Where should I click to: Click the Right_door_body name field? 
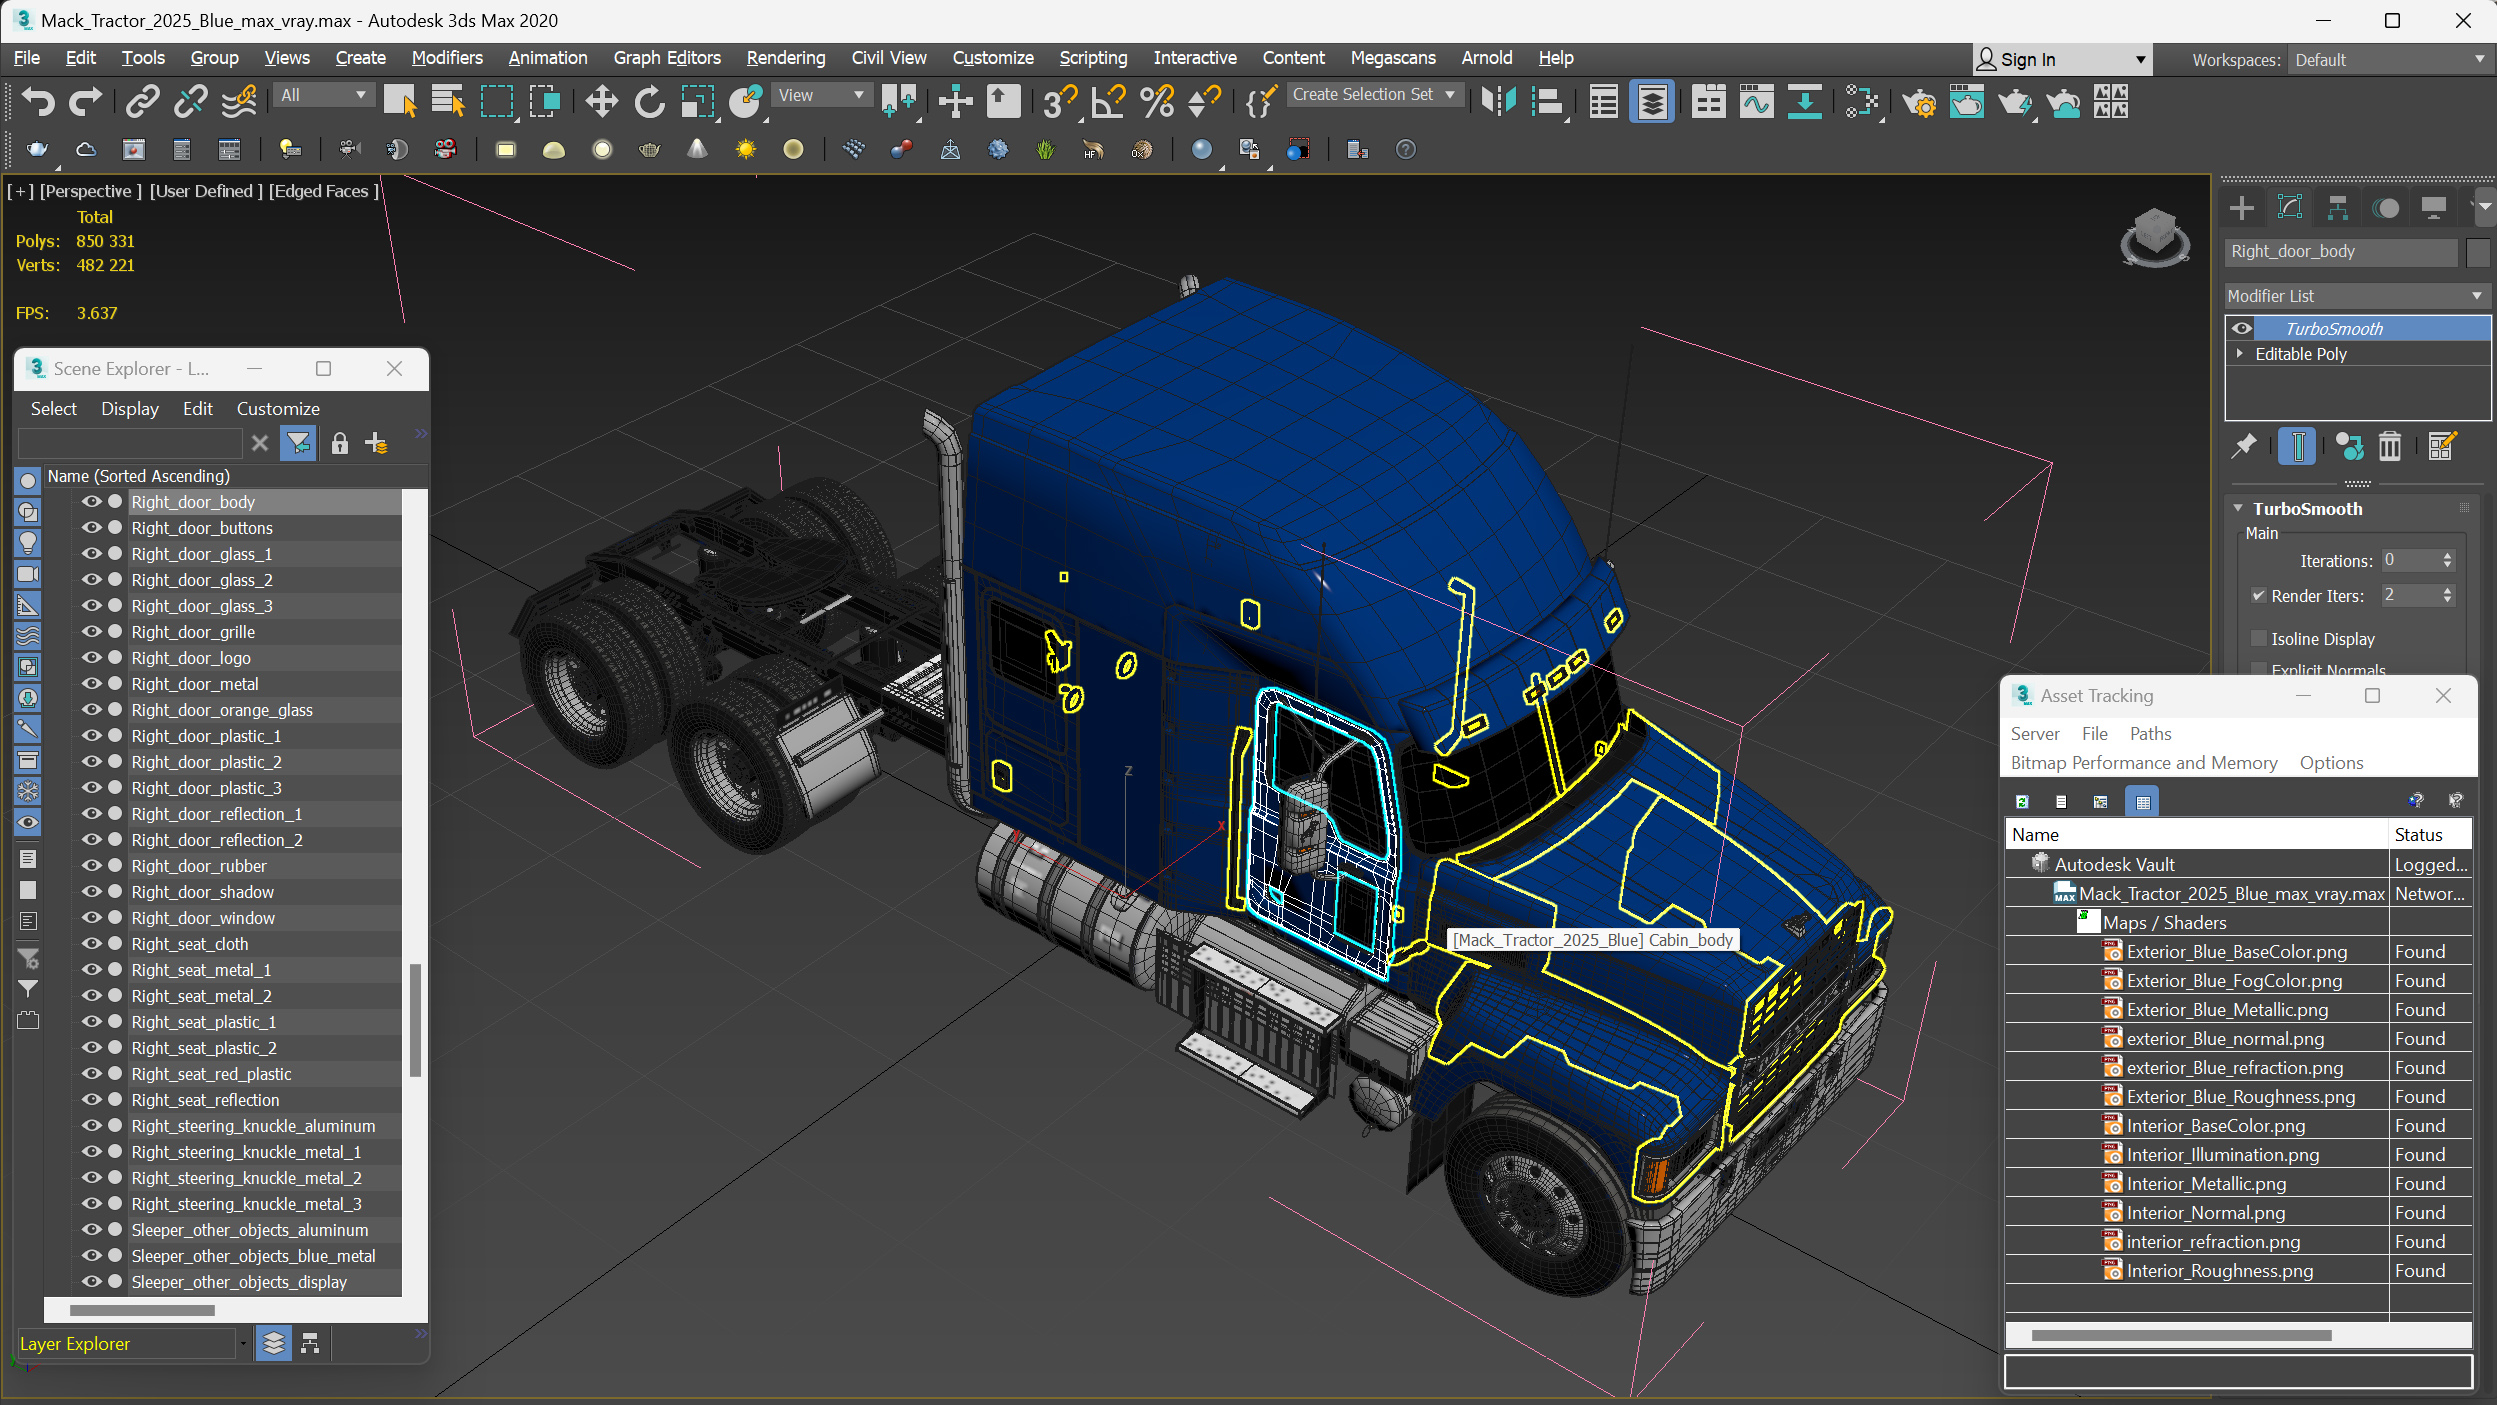click(2340, 252)
